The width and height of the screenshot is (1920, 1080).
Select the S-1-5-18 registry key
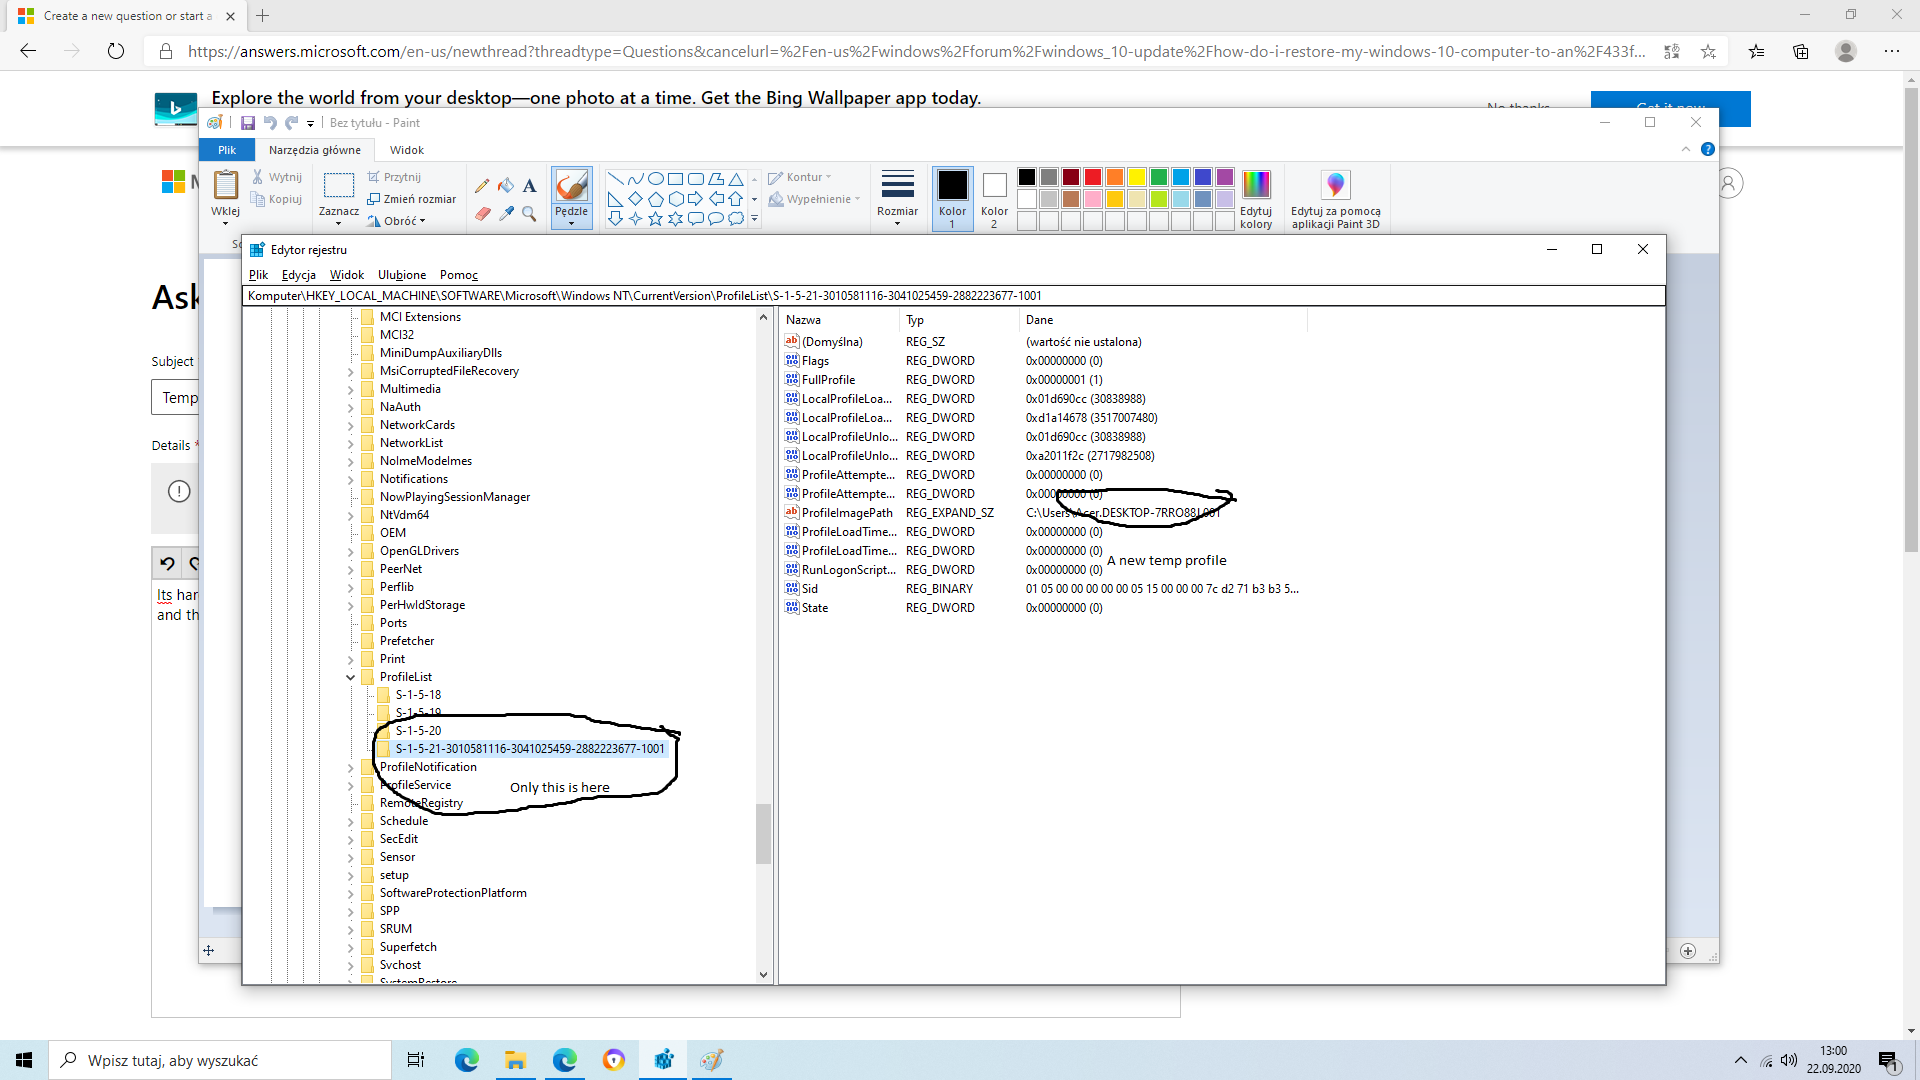click(418, 695)
